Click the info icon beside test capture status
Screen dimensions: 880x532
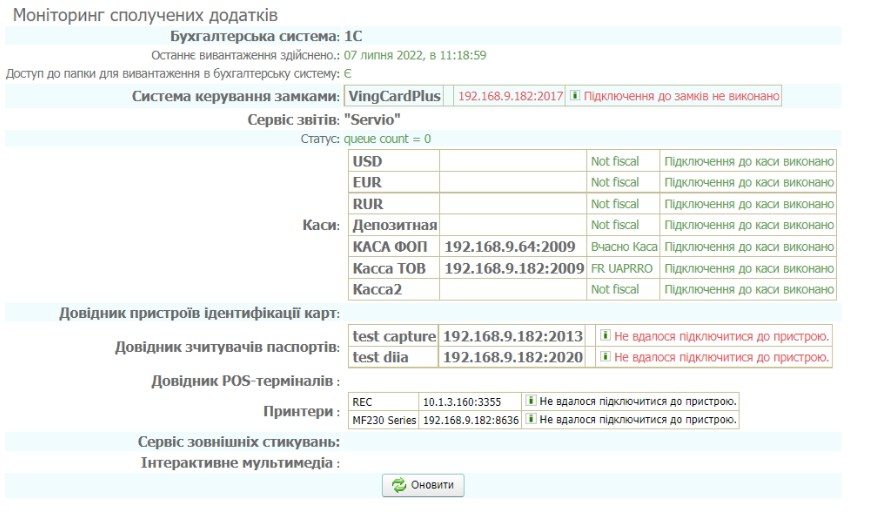(604, 336)
